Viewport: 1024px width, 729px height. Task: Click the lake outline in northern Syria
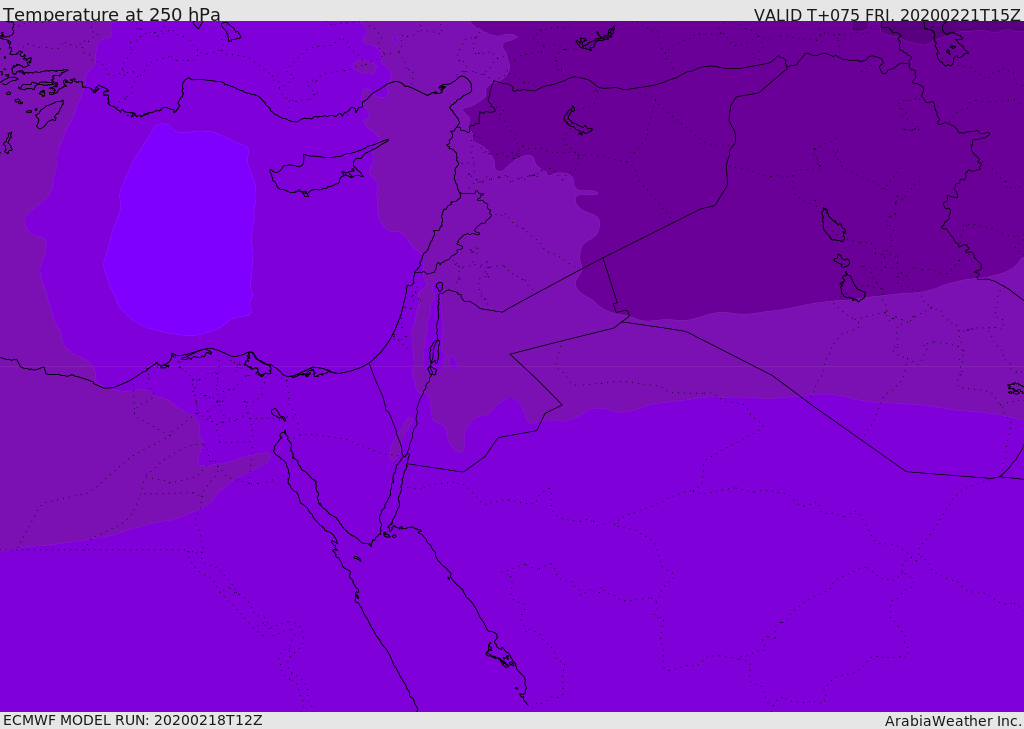click(577, 121)
